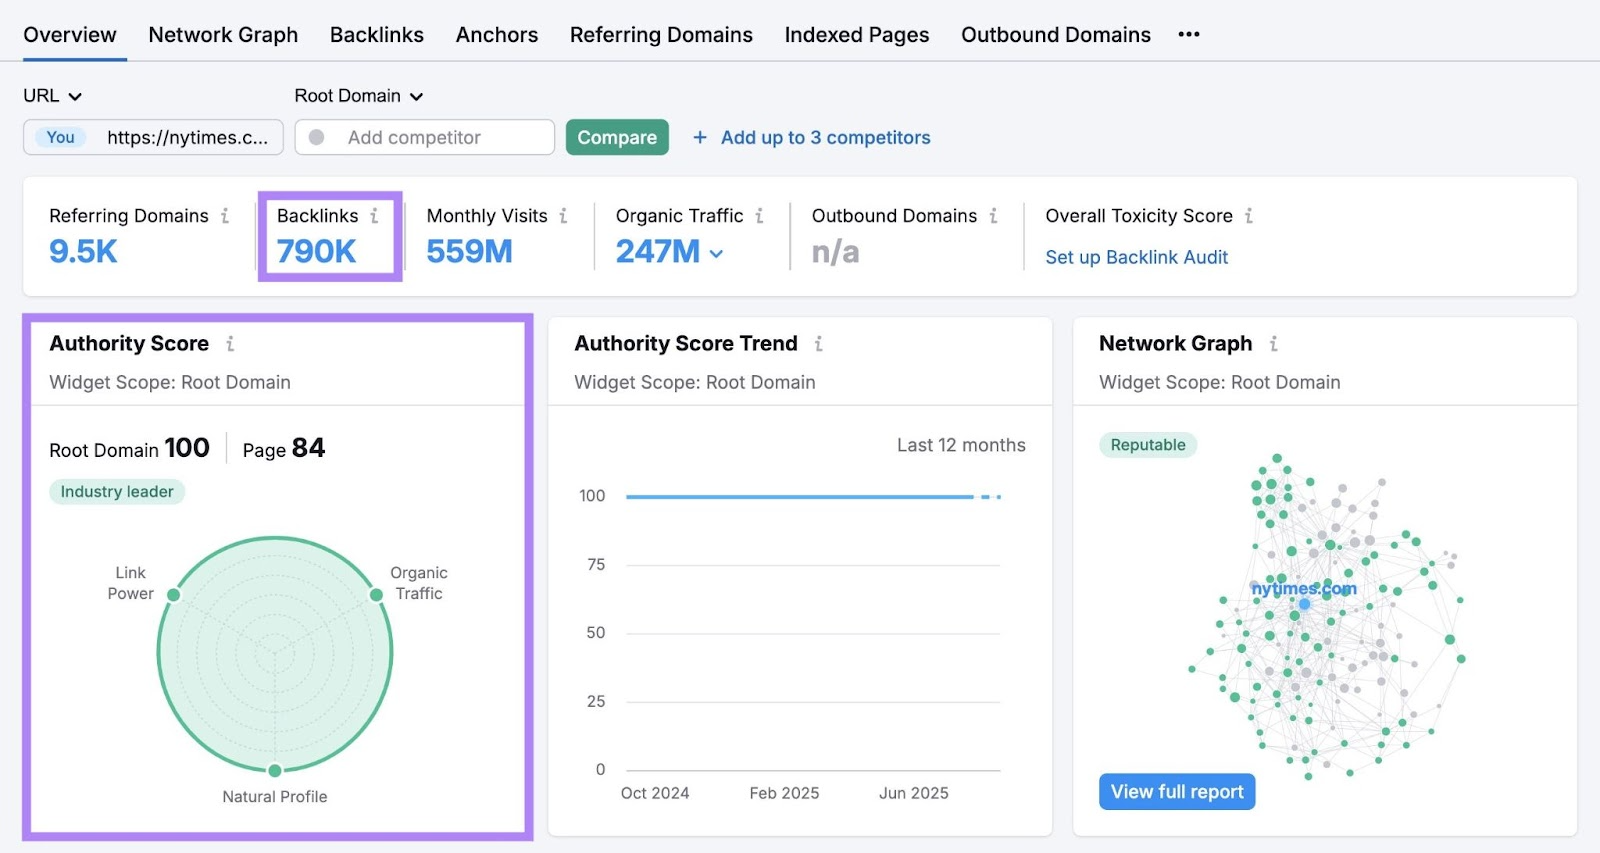The height and width of the screenshot is (853, 1600).
Task: Click info icon beside Organic Traffic
Action: click(x=759, y=216)
